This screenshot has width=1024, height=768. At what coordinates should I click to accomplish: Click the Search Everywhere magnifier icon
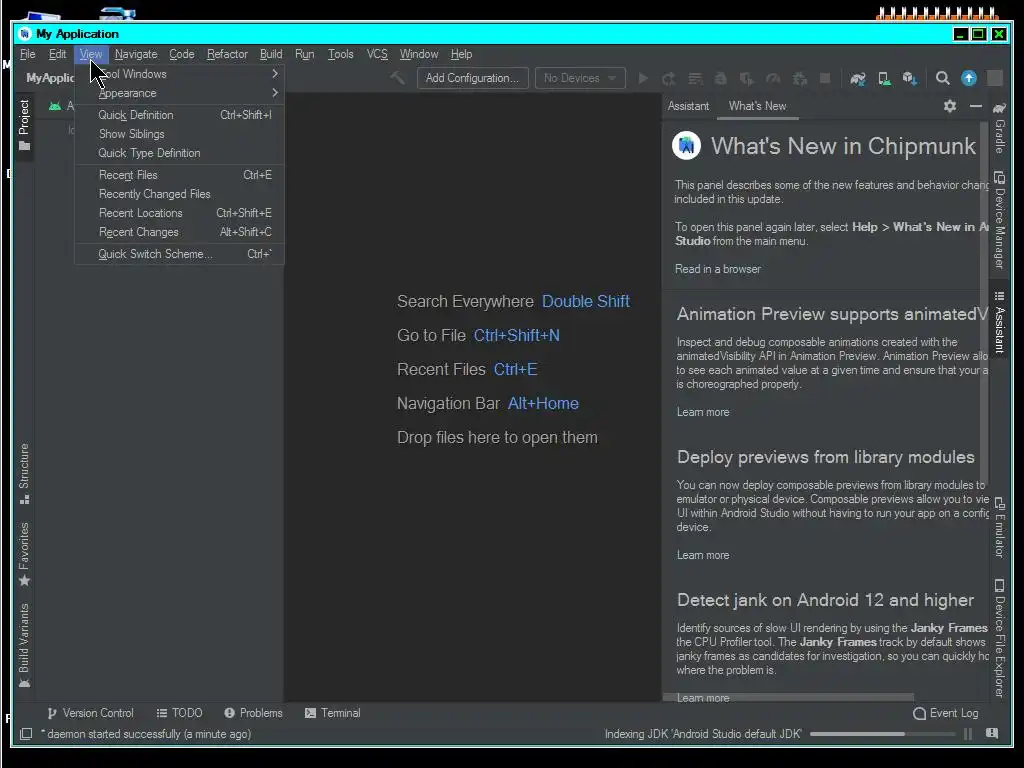point(942,78)
